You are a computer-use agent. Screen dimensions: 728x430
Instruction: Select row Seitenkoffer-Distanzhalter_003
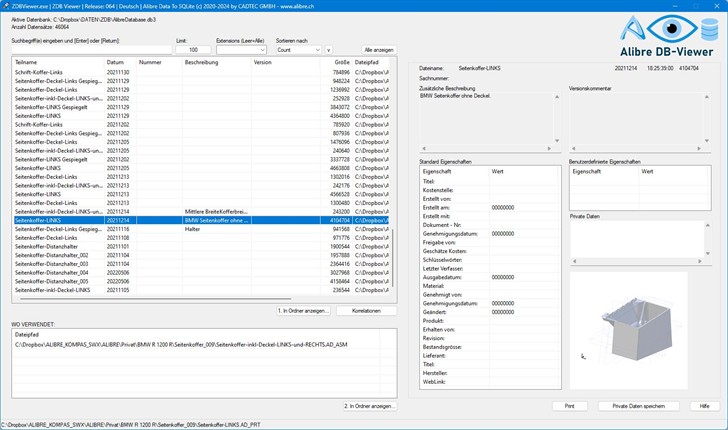coord(201,264)
